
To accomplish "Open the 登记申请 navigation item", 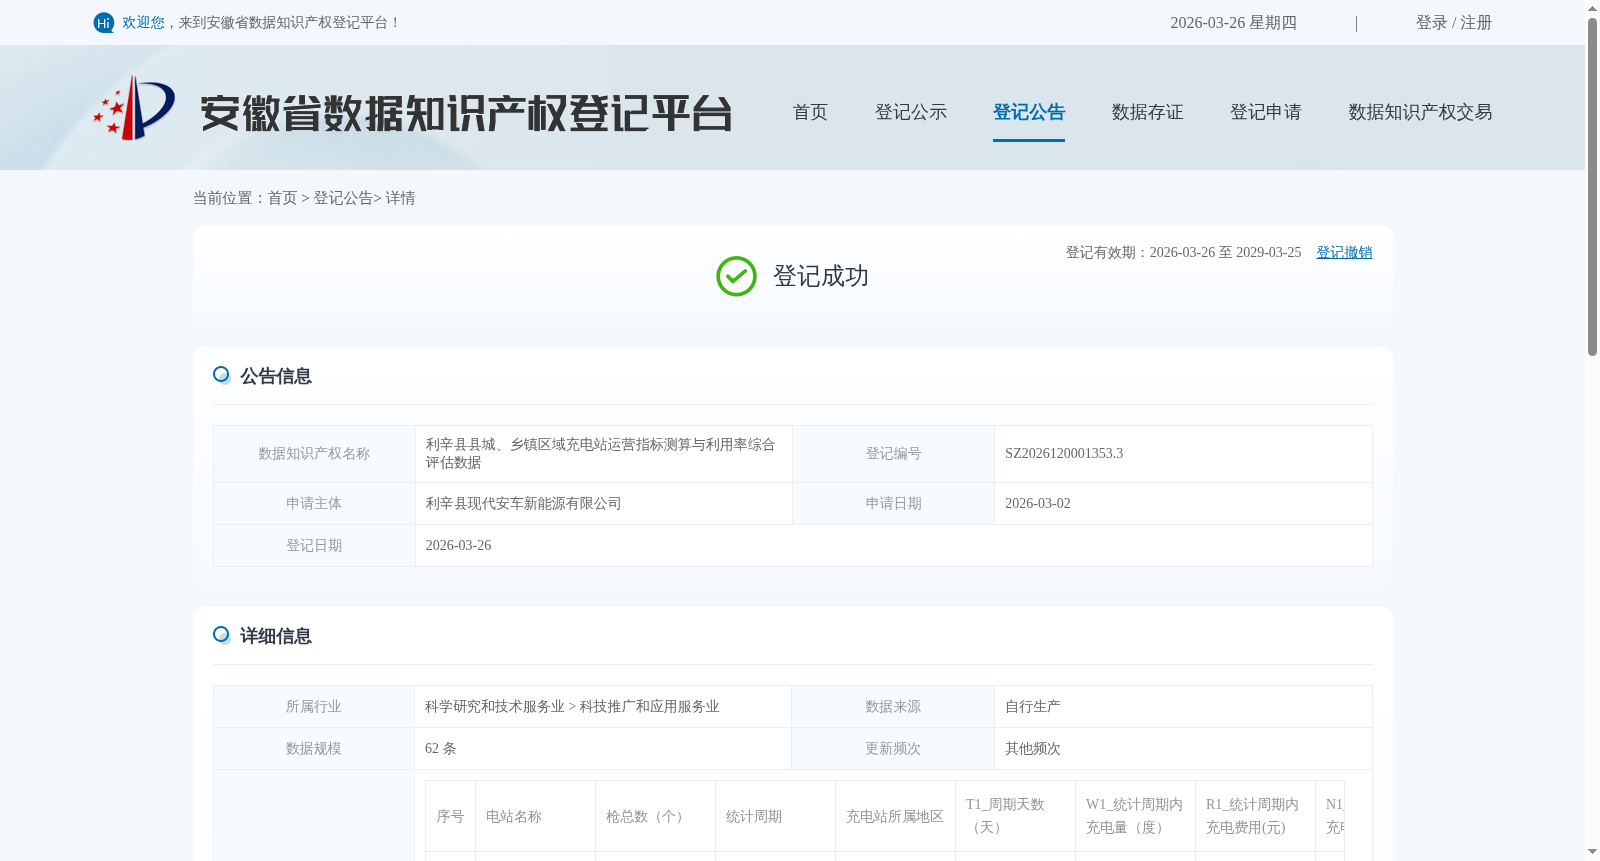I will coord(1266,112).
